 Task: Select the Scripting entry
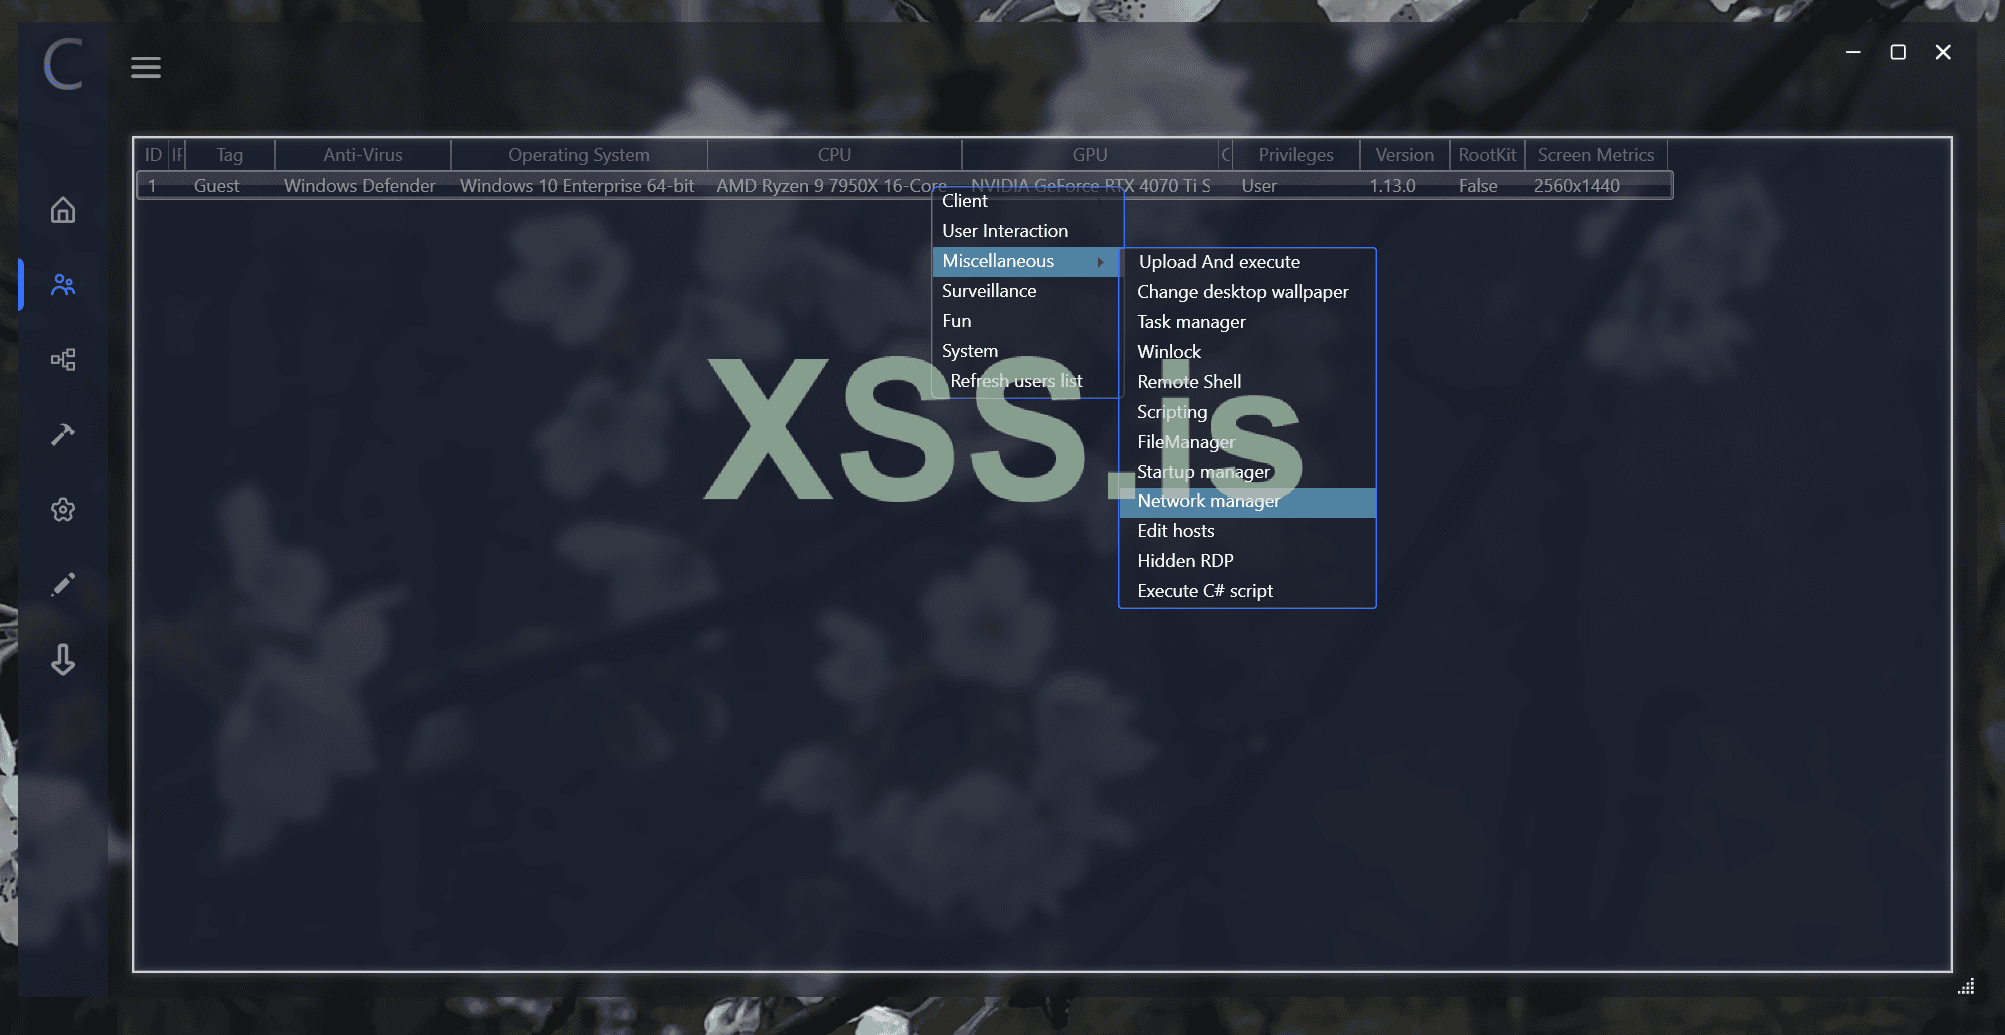point(1247,412)
